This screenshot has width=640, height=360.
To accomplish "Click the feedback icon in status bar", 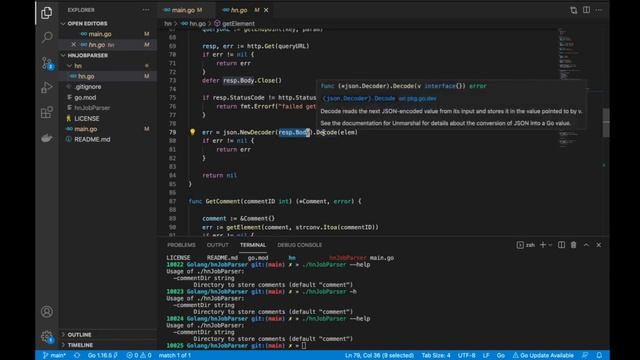I will 585,355.
